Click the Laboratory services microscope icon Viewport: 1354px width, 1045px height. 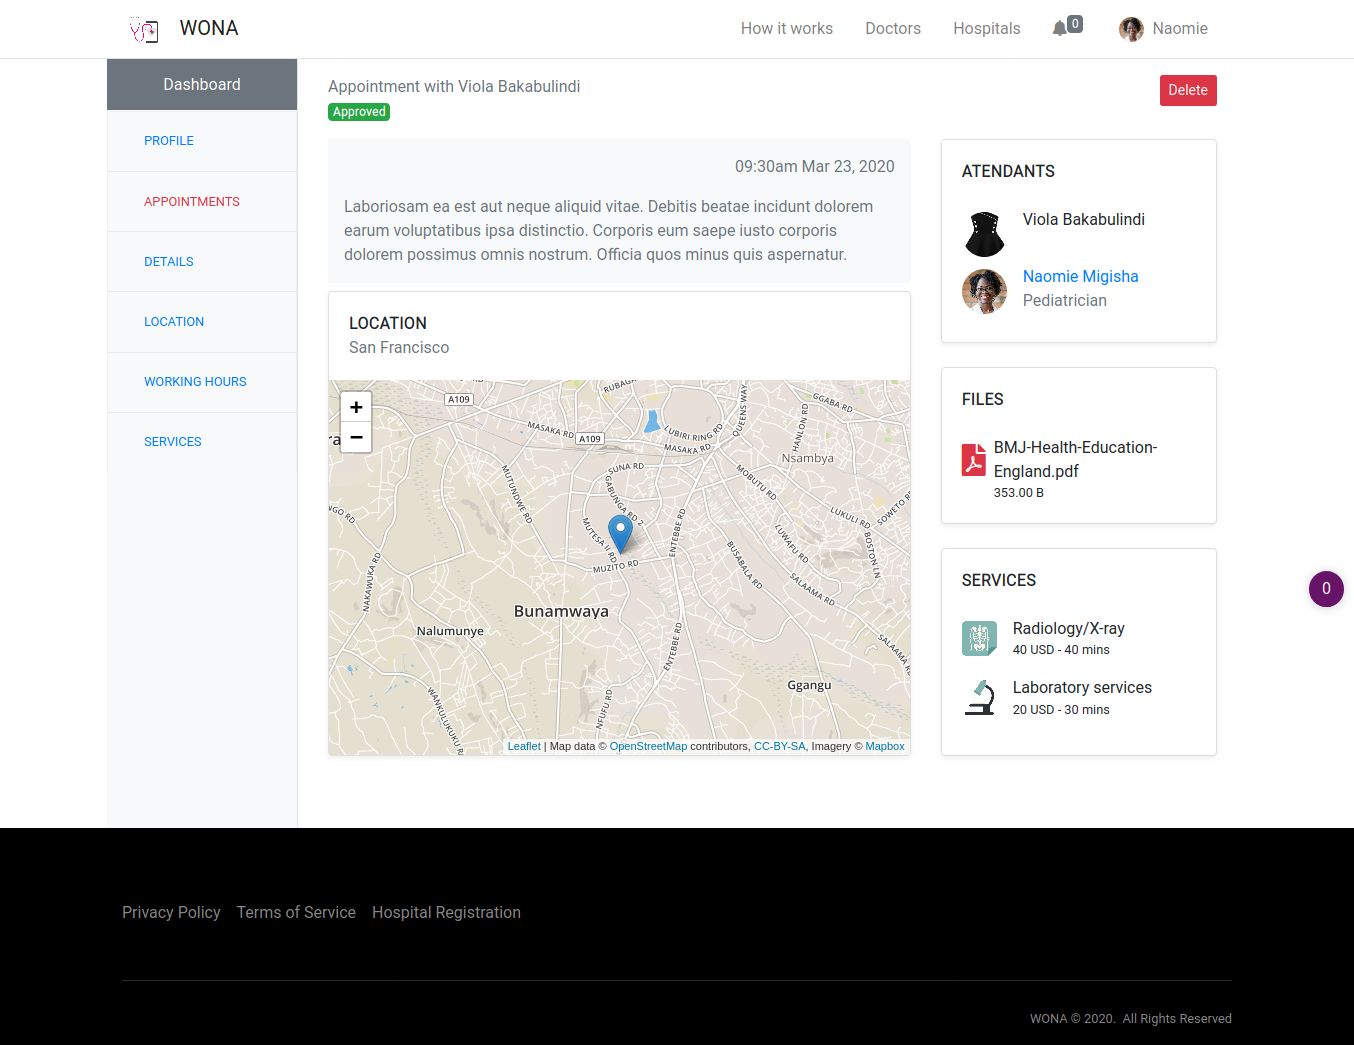[979, 698]
